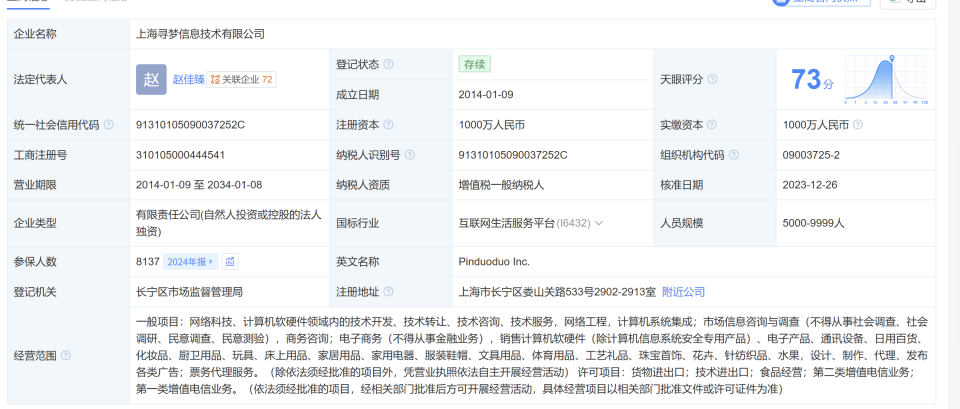This screenshot has height=409, width=960.
Task: Open legal representative 赵佳臻 profile link
Action: click(188, 80)
